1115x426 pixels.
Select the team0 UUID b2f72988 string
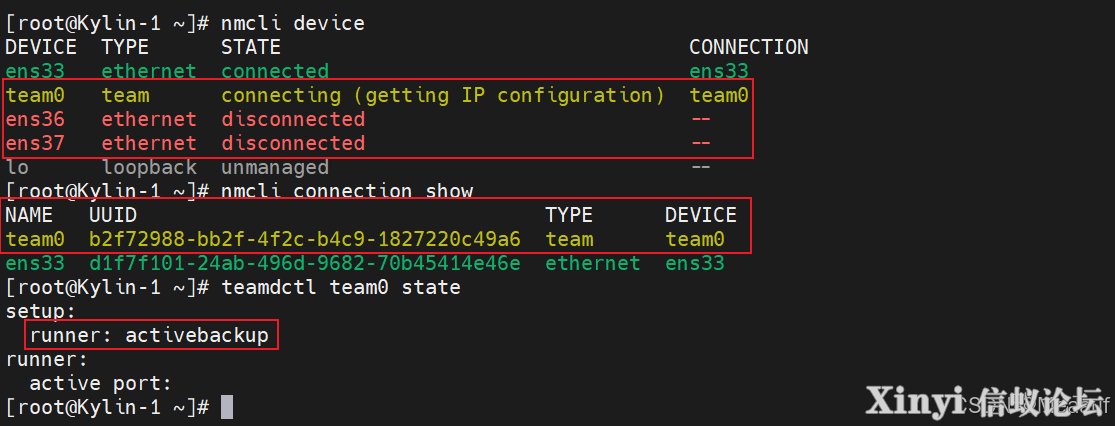304,240
